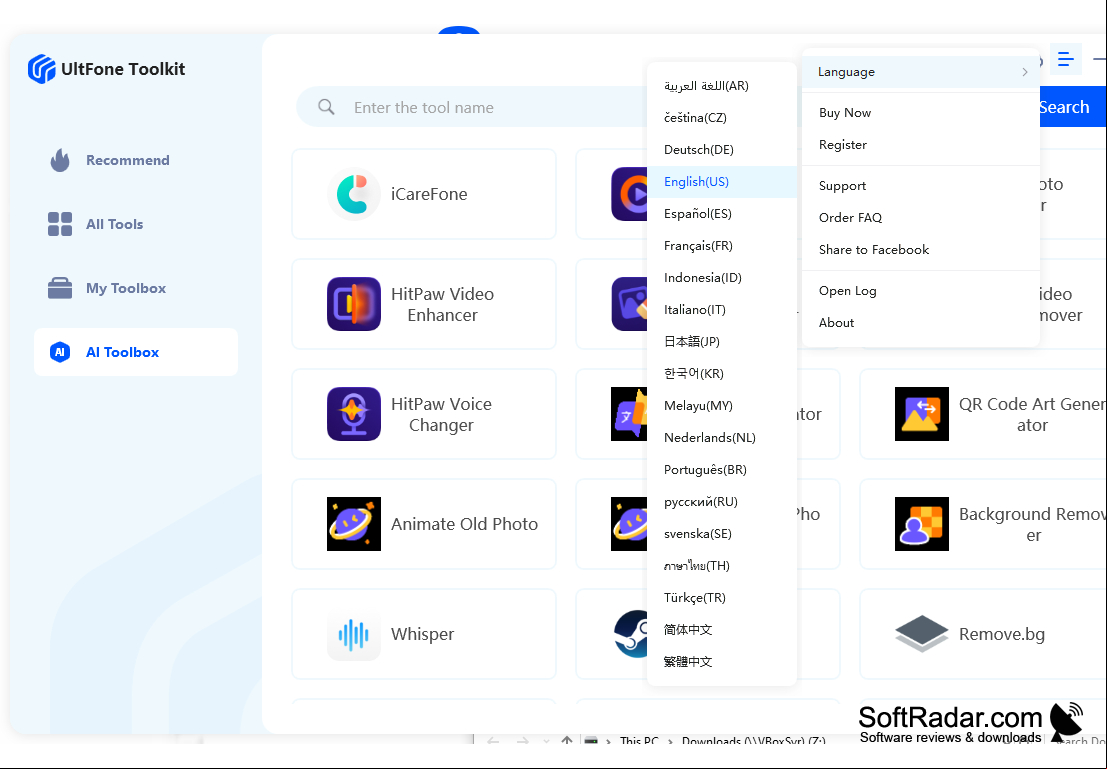
Task: Click the My Toolbox briefcase icon
Action: coord(60,288)
